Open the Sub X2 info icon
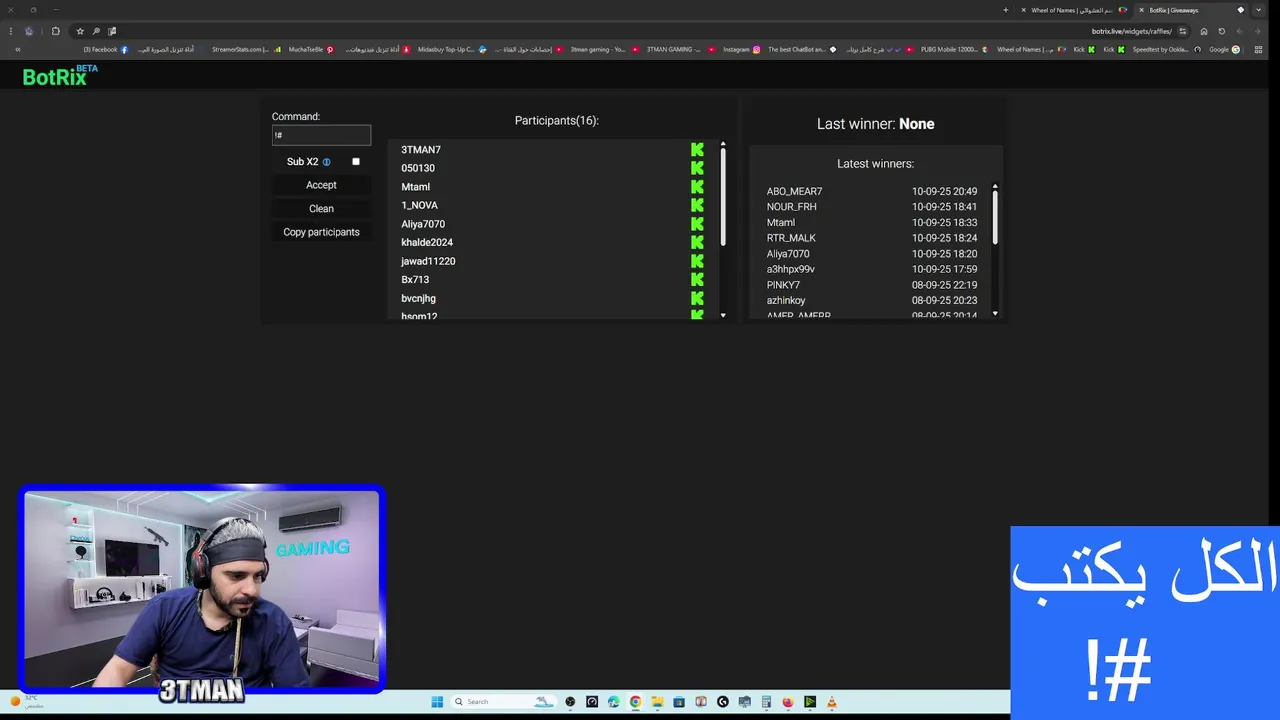The image size is (1280, 720). point(326,162)
